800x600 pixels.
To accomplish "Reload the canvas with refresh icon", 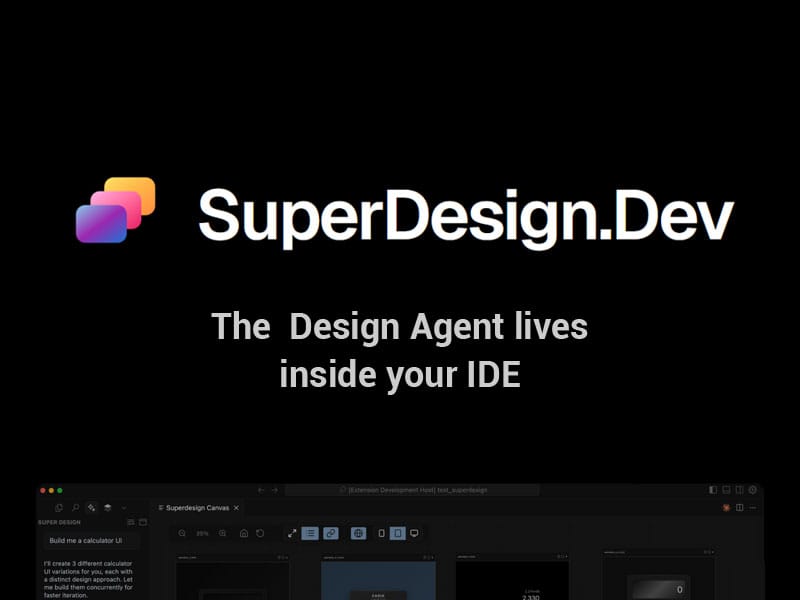I will [x=260, y=533].
